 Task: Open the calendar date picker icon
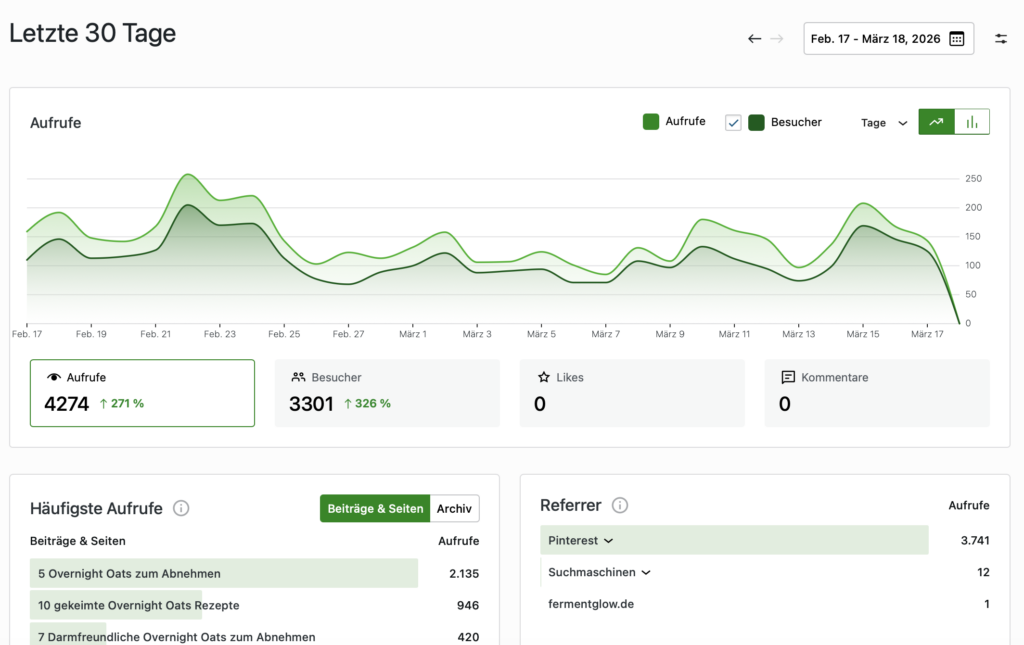click(x=956, y=39)
